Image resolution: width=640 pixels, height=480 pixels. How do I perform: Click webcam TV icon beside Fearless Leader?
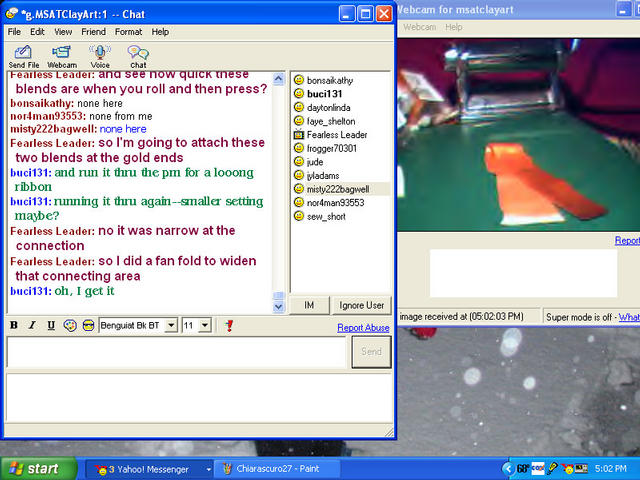[299, 134]
